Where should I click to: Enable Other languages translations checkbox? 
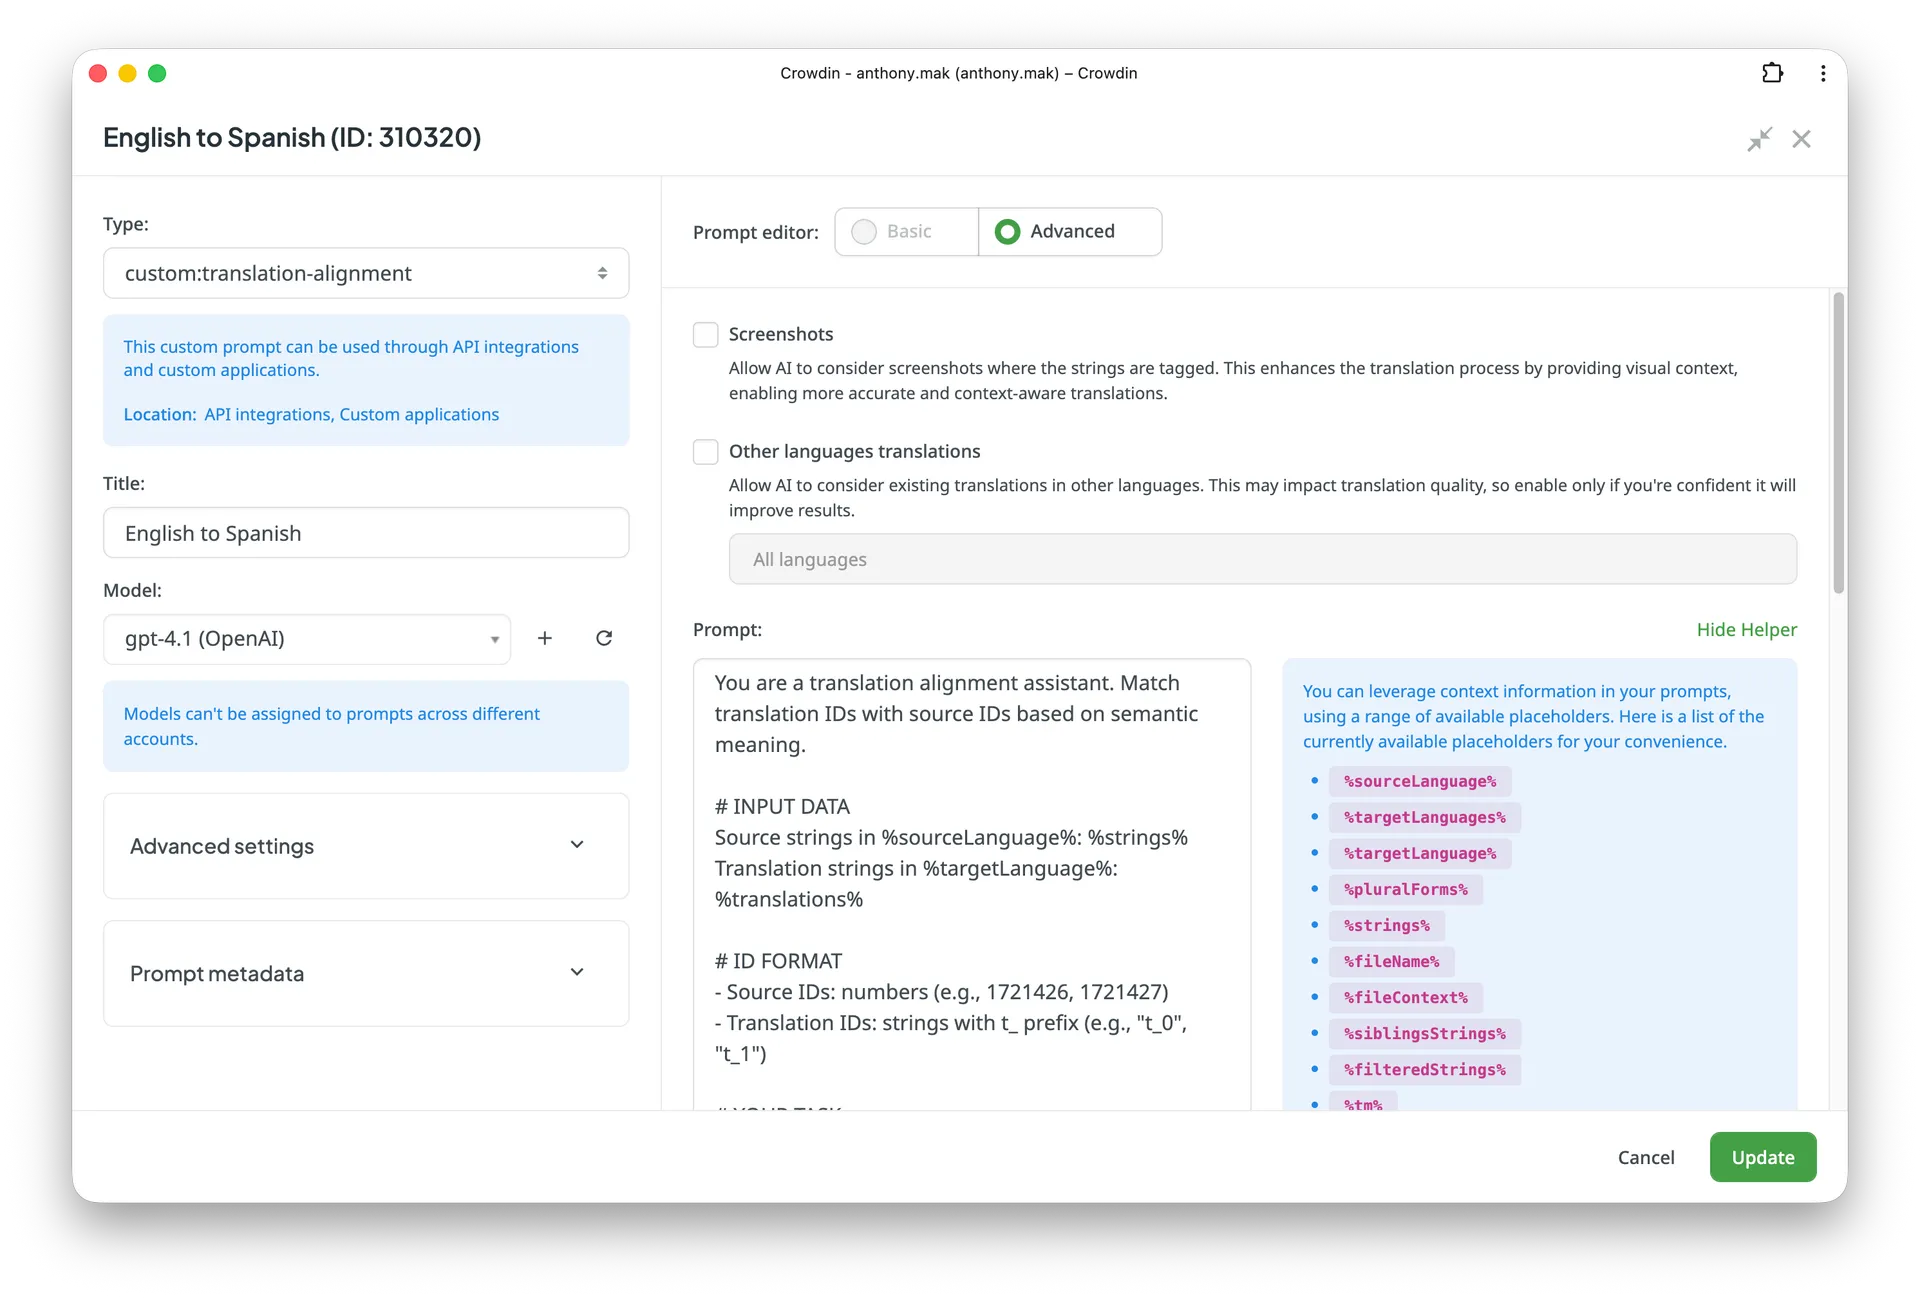(706, 451)
